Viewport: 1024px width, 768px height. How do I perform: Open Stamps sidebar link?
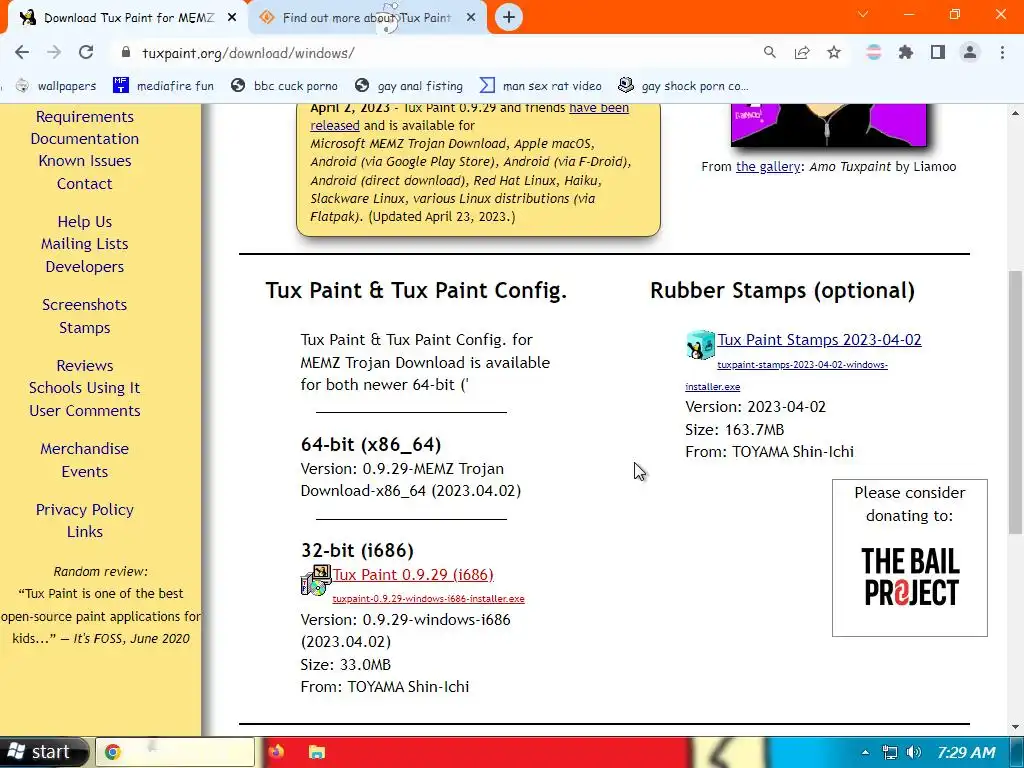(x=85, y=327)
